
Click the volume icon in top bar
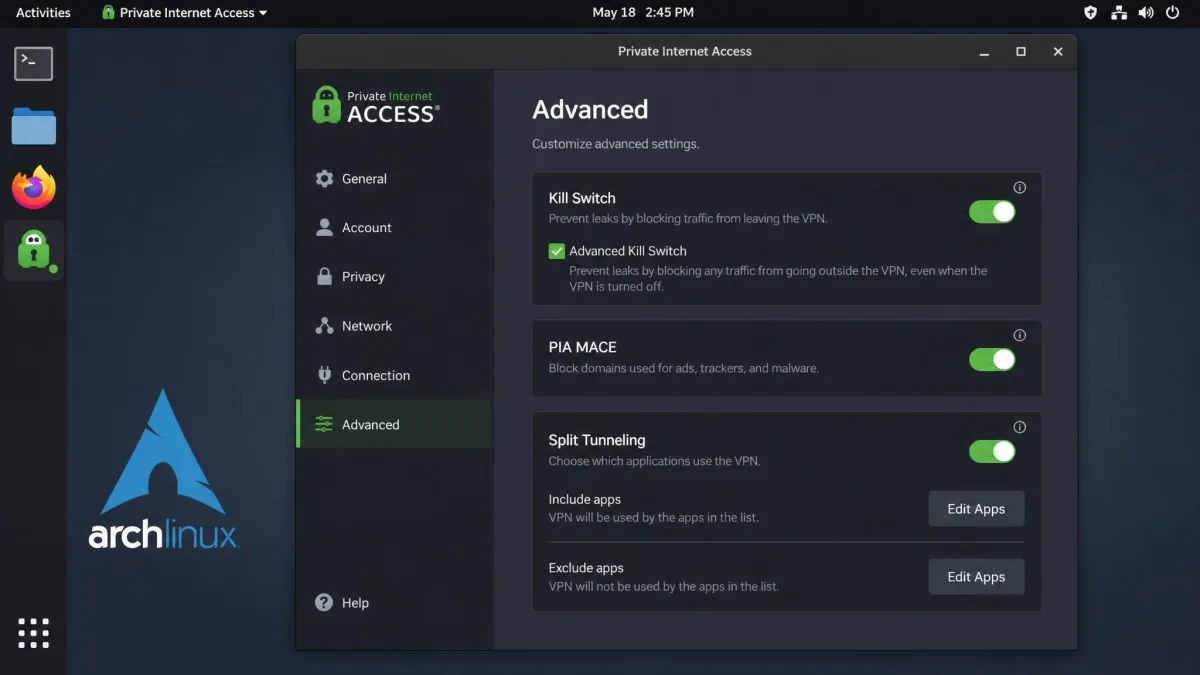1146,13
